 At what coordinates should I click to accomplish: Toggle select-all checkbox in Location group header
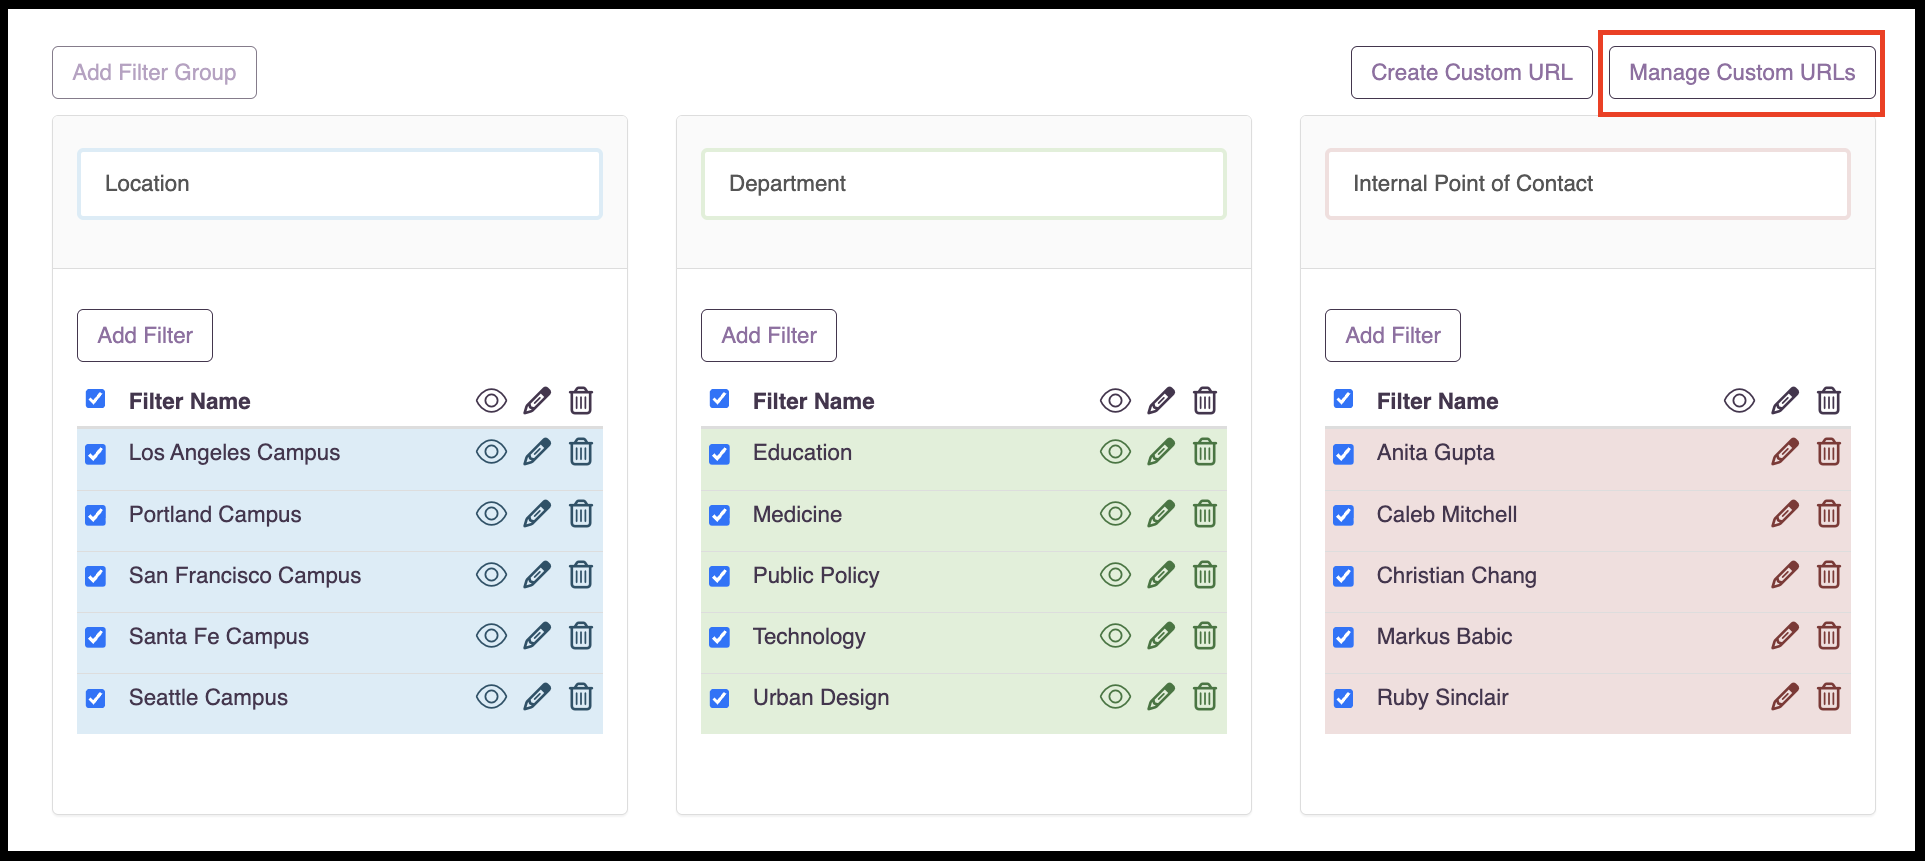pyautogui.click(x=96, y=399)
